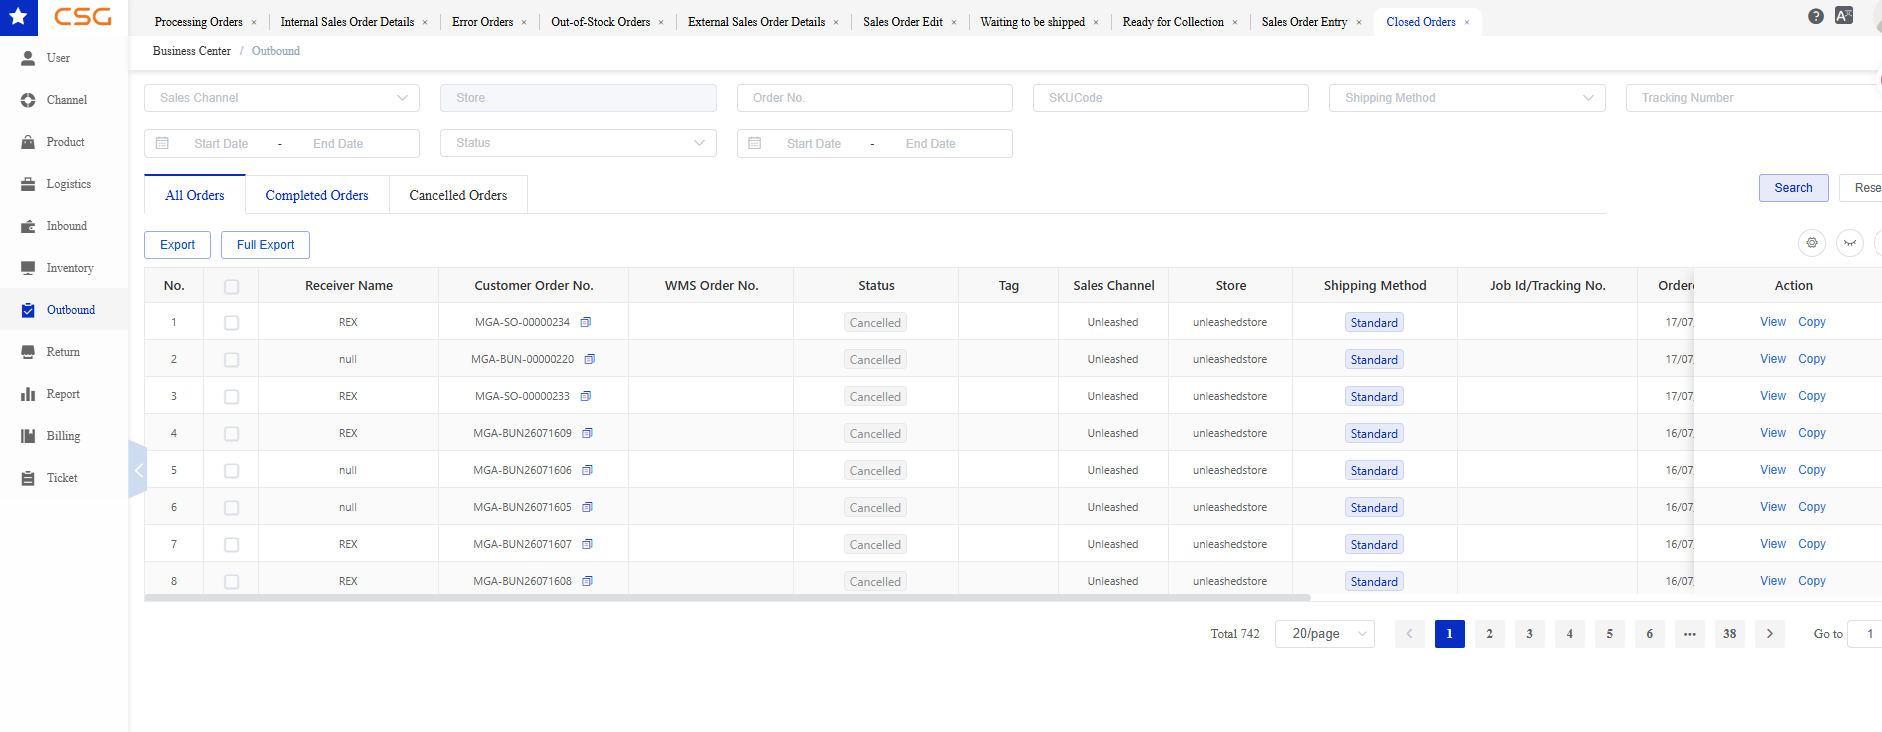View order MGA-SO-00000234
The image size is (1882, 732).
pos(1773,322)
